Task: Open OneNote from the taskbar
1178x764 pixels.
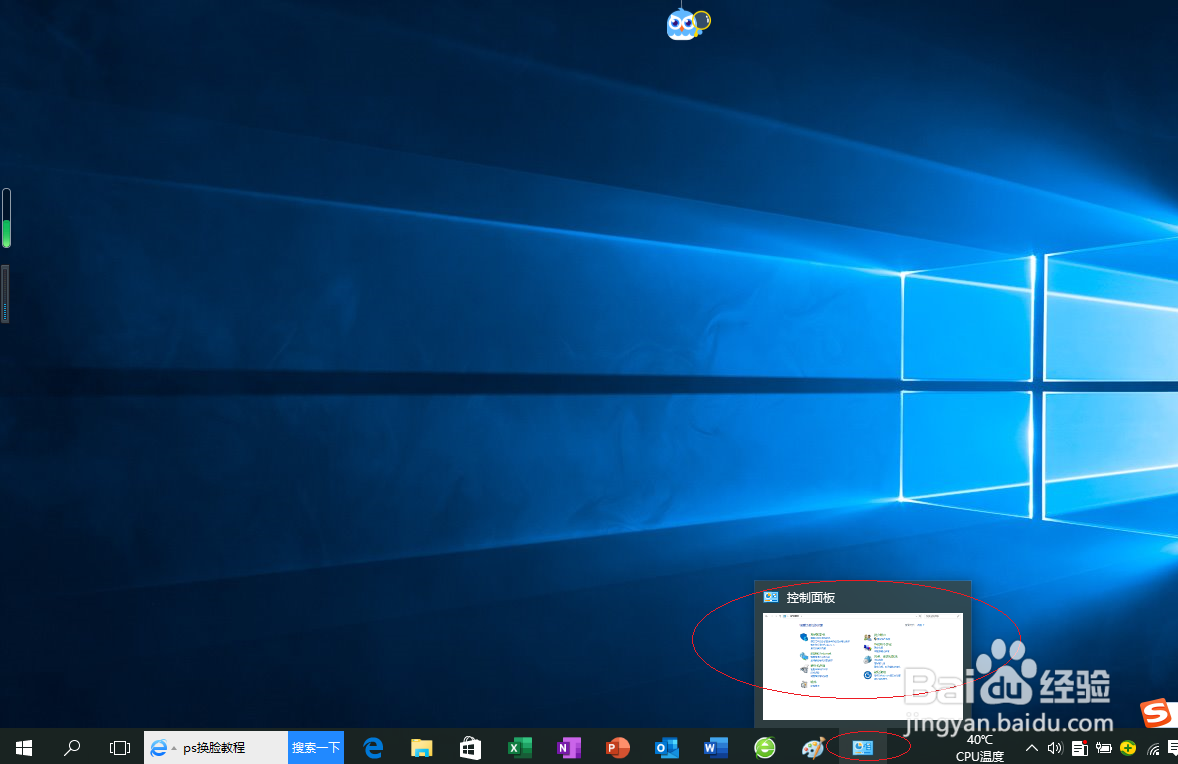Action: point(569,747)
